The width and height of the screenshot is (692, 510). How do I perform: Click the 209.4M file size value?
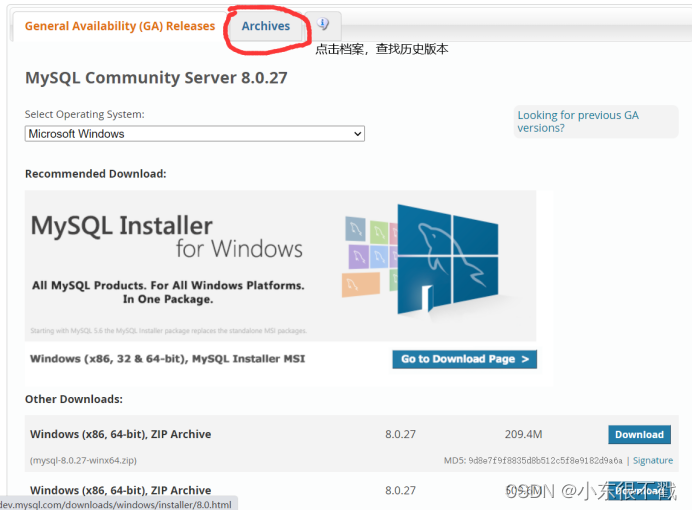[x=523, y=435]
